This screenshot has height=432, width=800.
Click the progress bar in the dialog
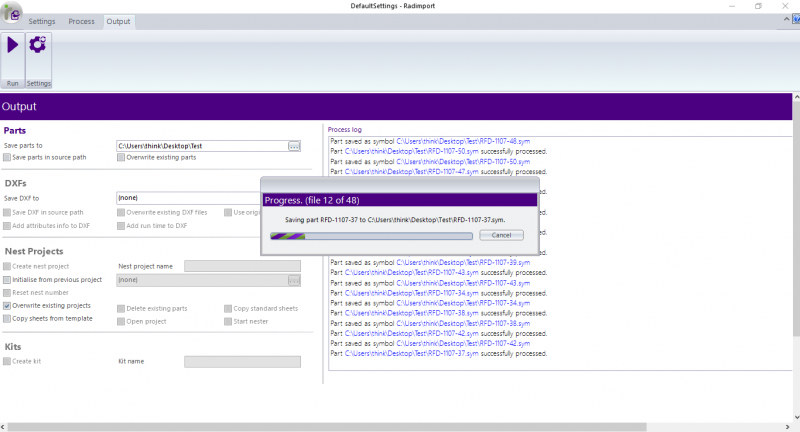pos(372,235)
